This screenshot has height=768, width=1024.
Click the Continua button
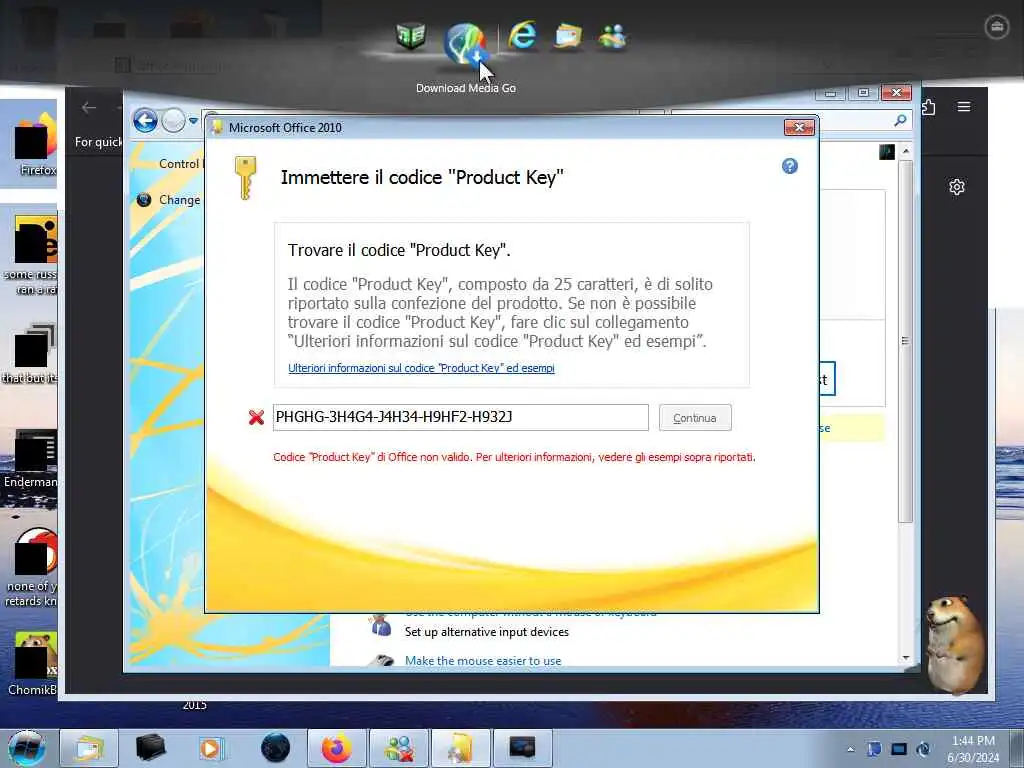pos(695,418)
